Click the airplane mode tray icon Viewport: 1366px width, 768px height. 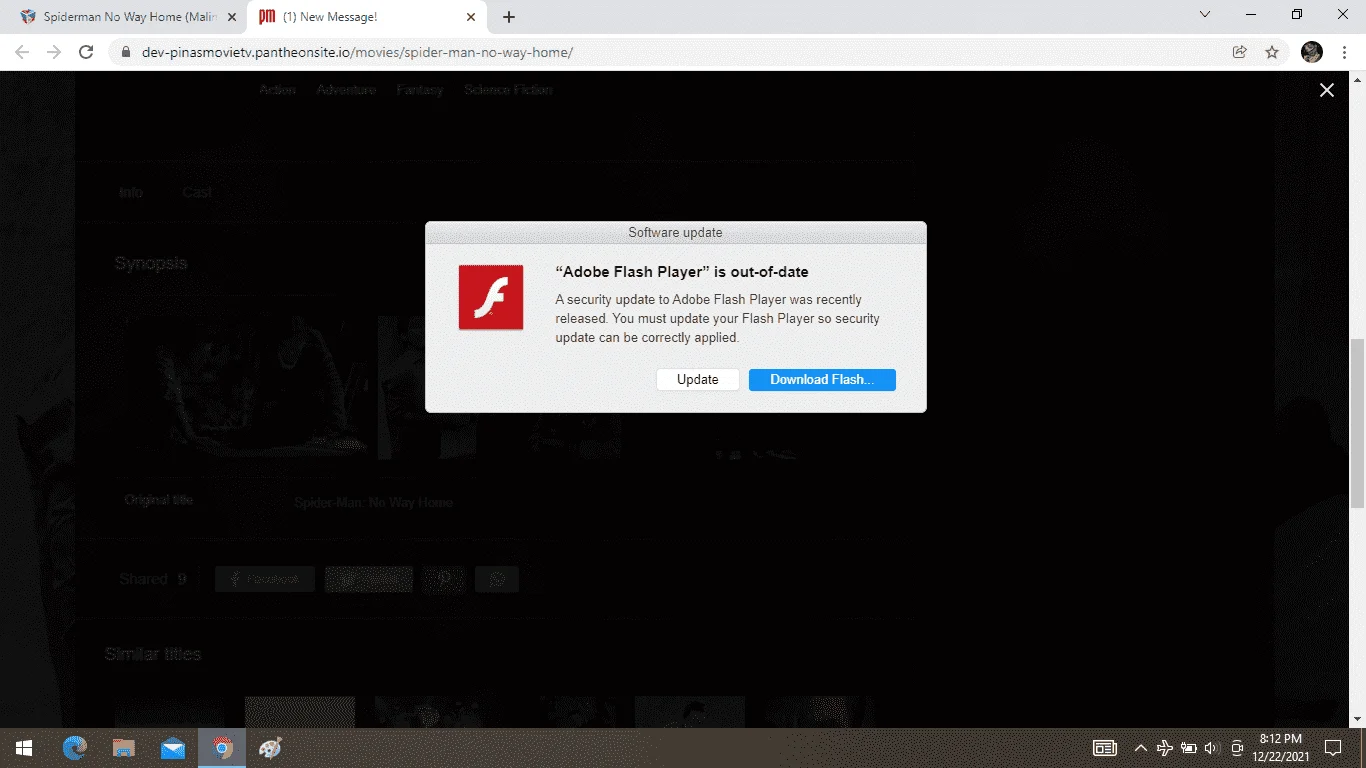point(1165,748)
